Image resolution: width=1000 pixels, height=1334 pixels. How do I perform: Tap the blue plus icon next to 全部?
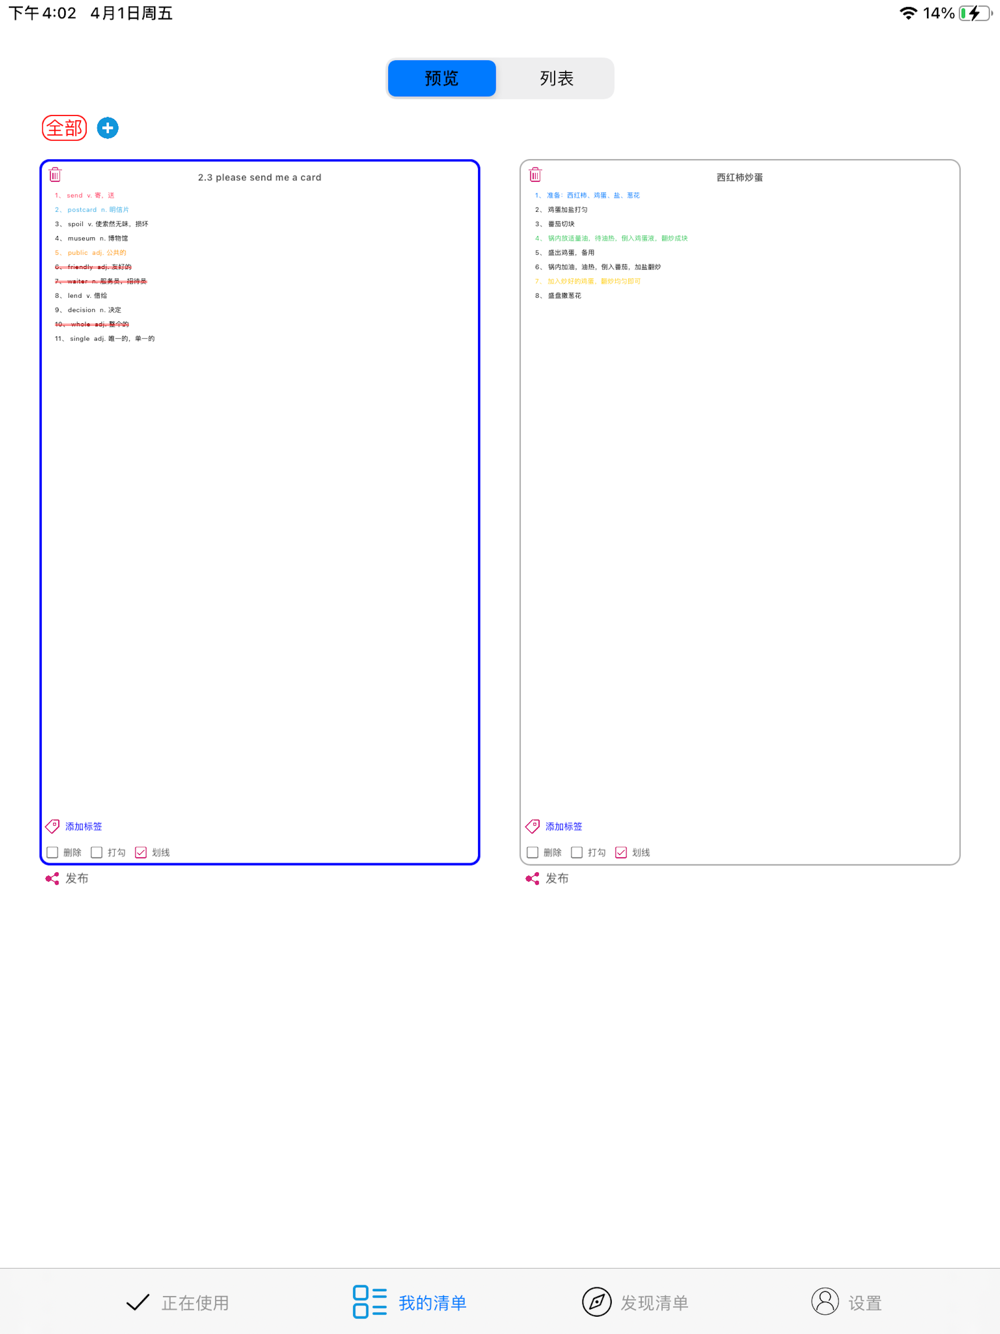108,128
